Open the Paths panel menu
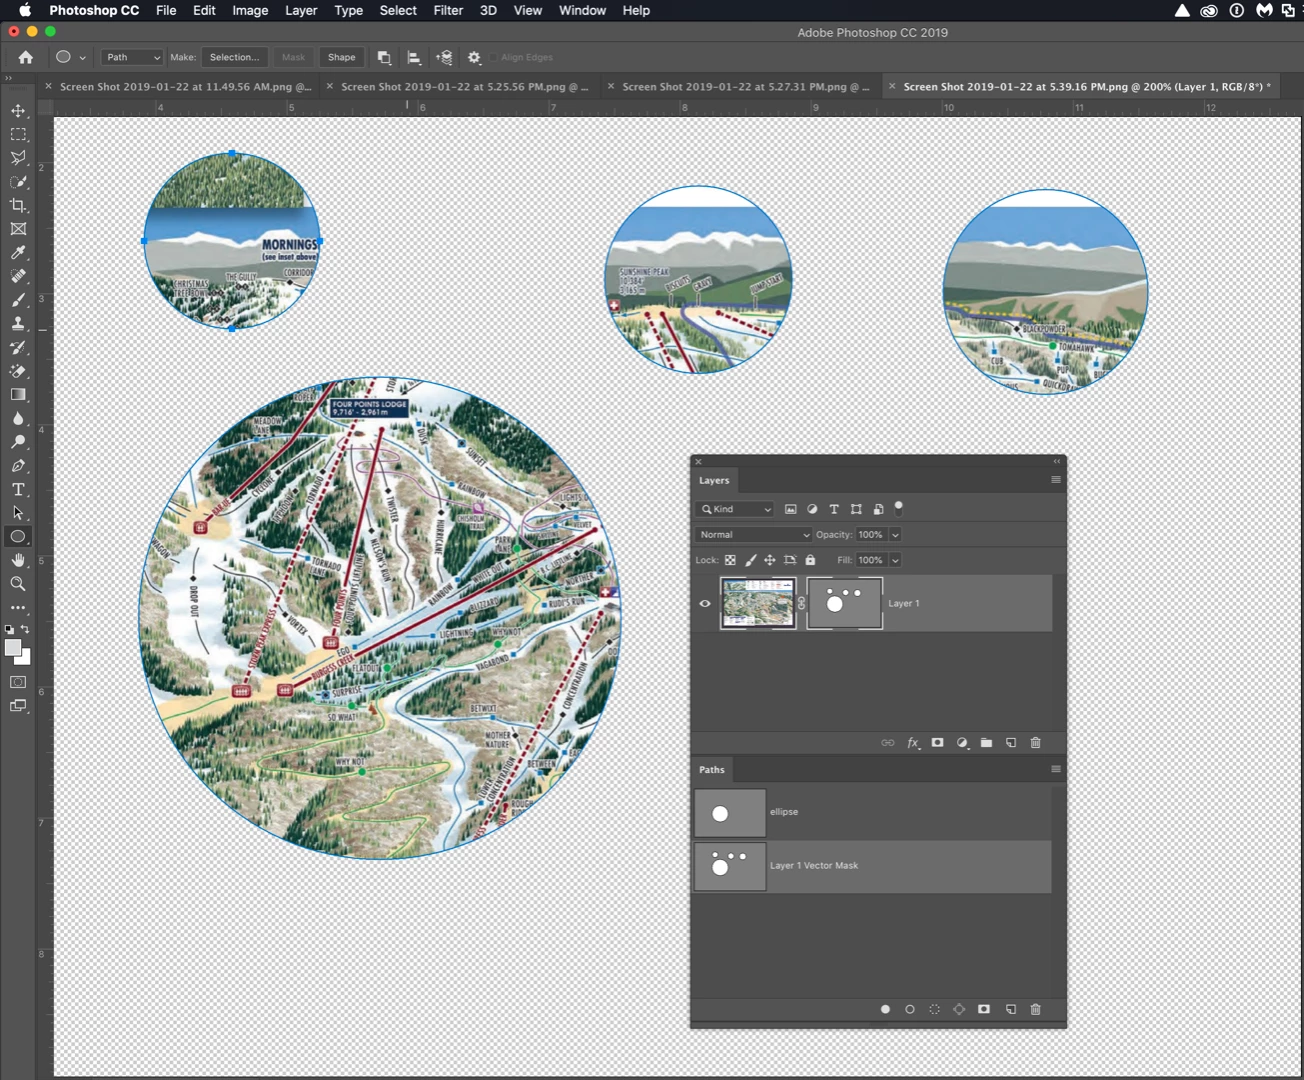Screen dimensions: 1304x1080 [1055, 769]
